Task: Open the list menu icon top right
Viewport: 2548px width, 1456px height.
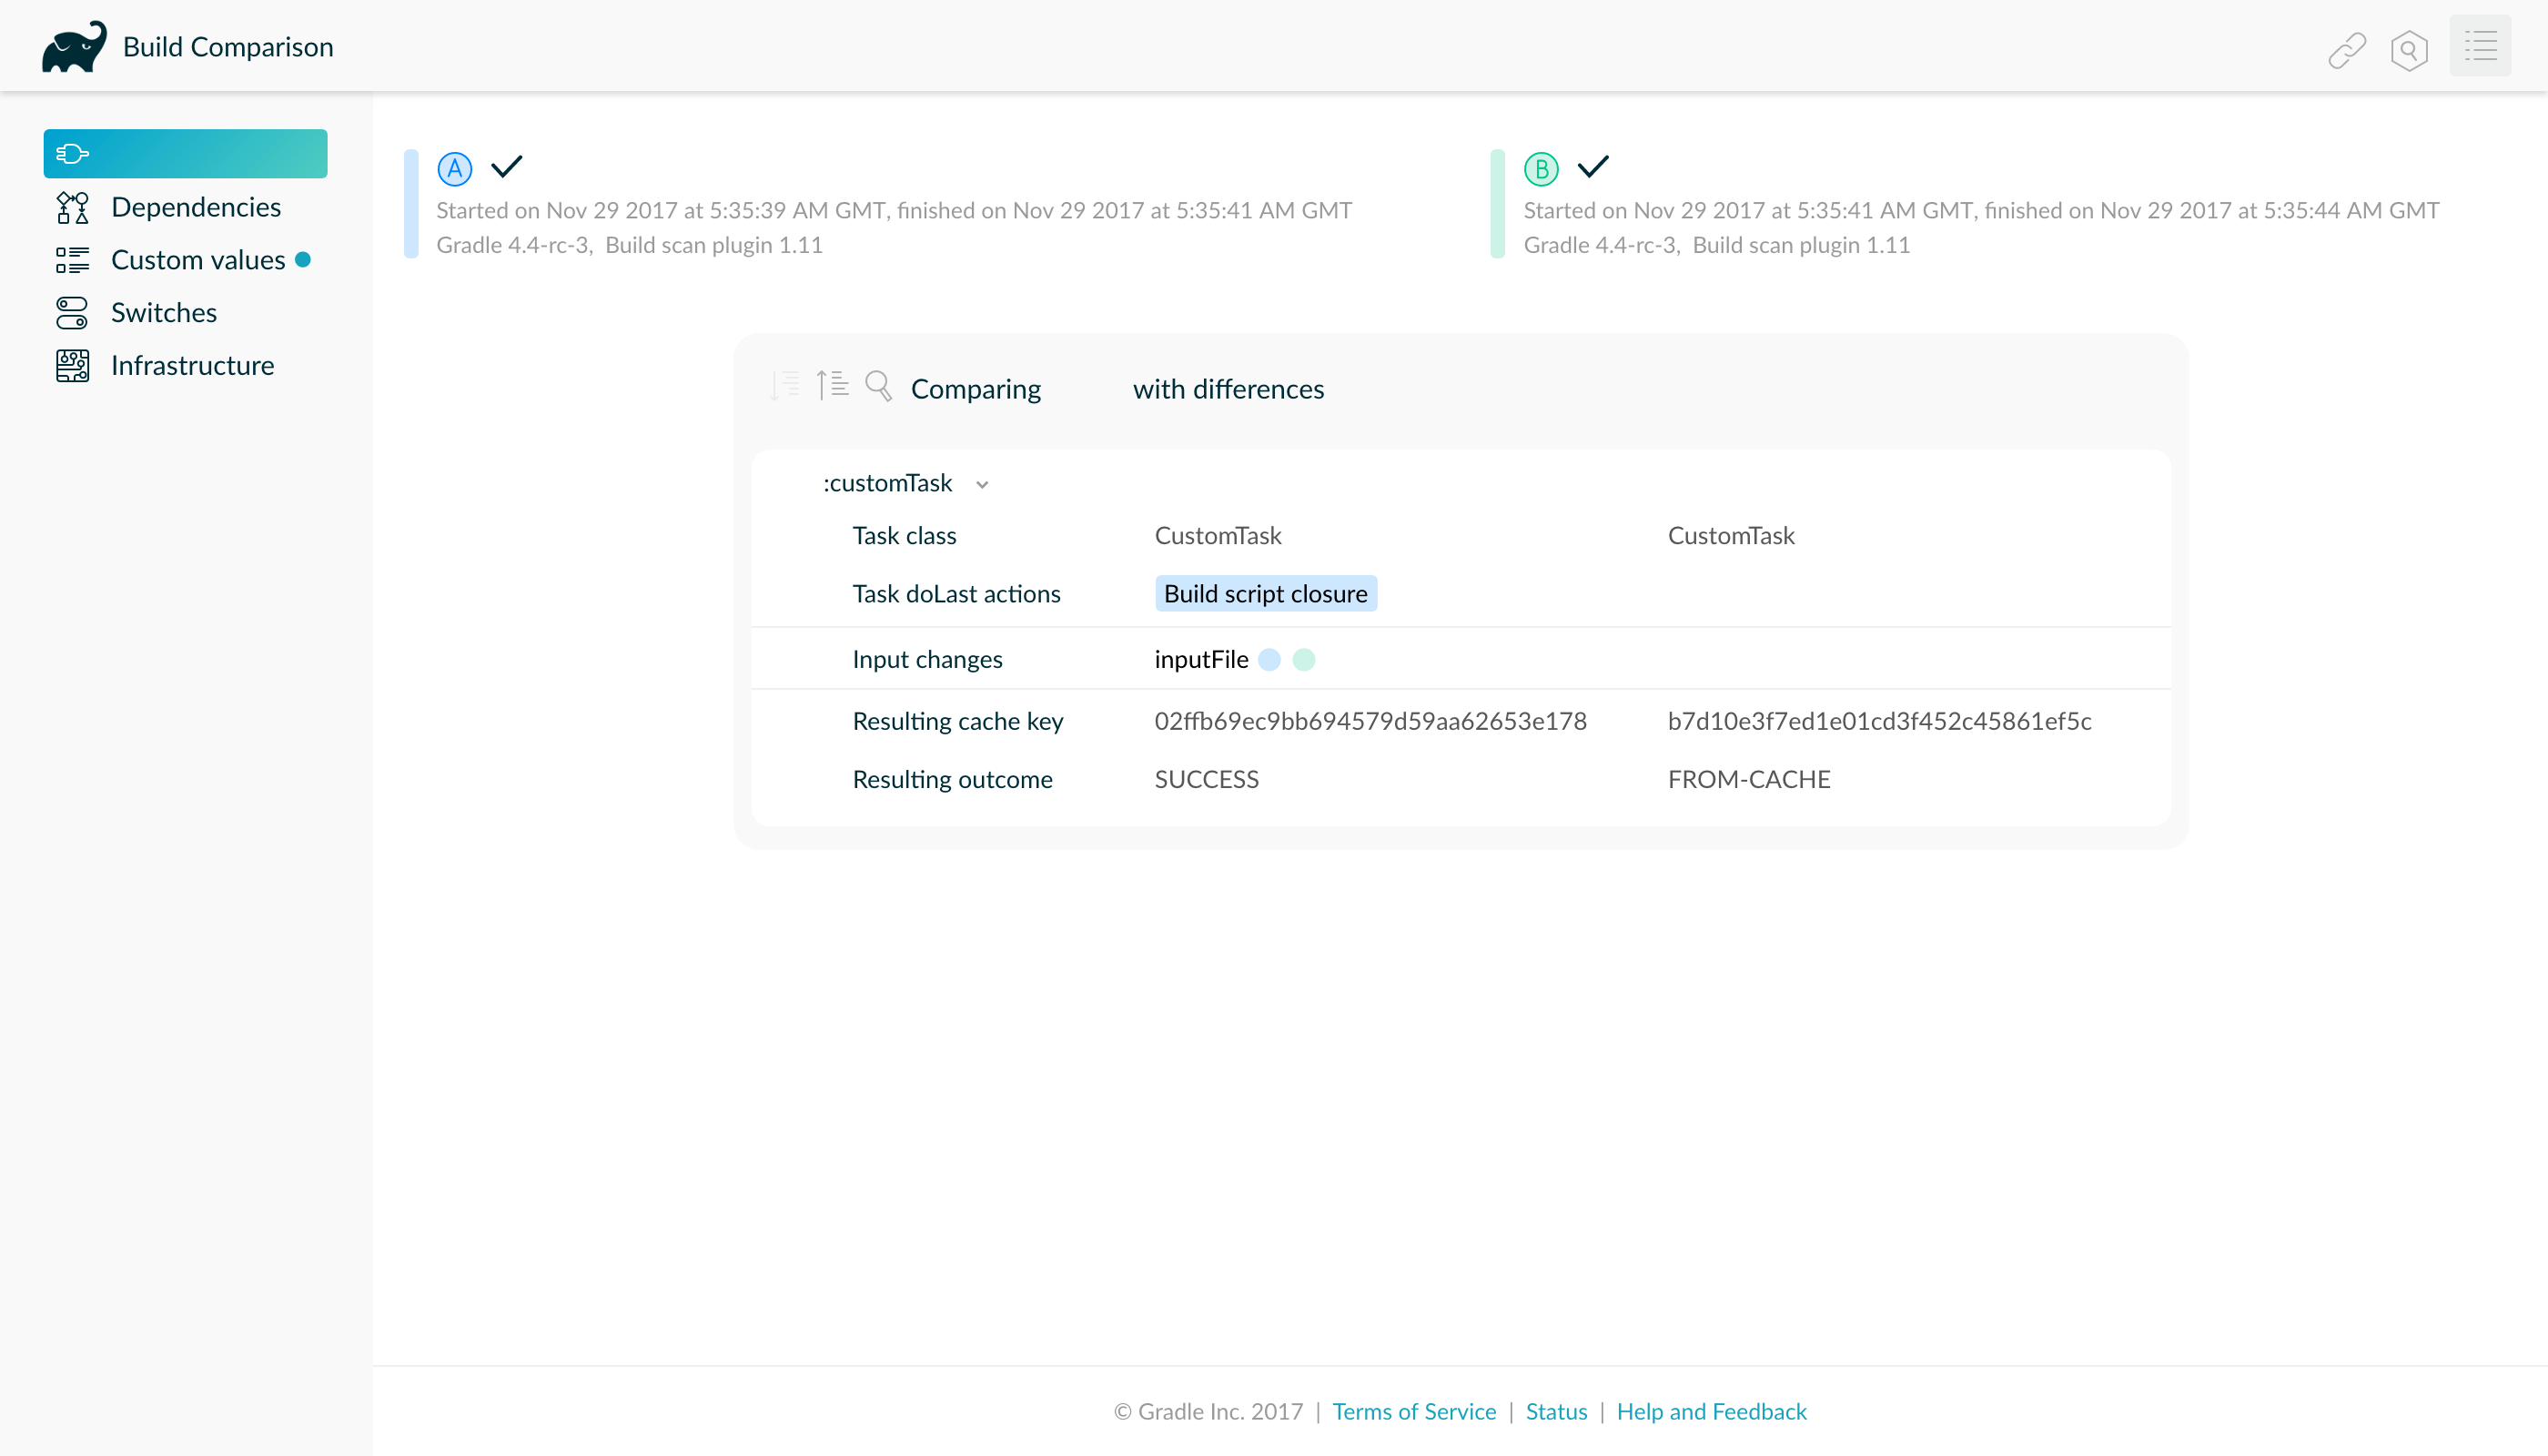Action: click(2480, 47)
